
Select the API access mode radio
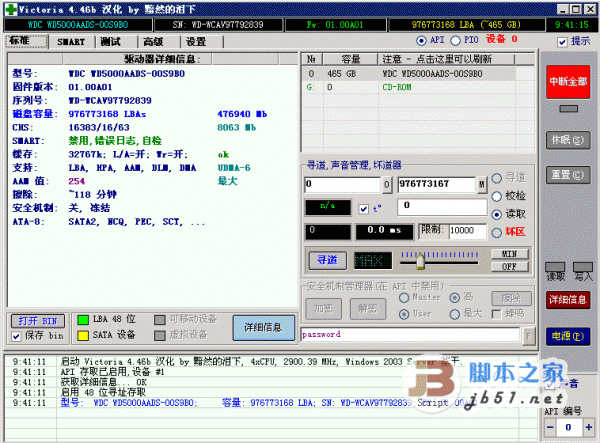click(x=421, y=41)
